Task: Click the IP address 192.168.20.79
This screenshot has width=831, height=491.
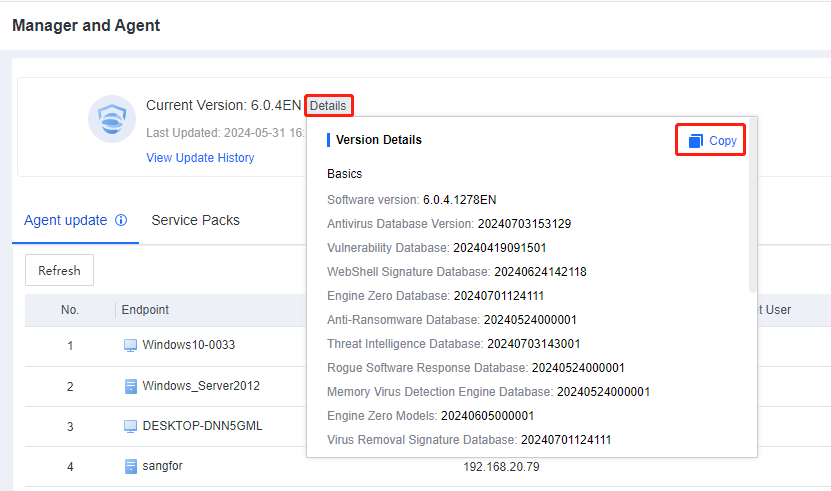Action: [x=501, y=466]
